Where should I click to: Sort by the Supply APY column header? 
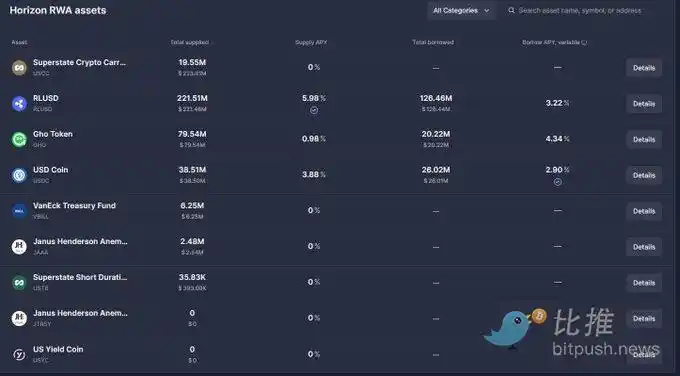coord(311,42)
